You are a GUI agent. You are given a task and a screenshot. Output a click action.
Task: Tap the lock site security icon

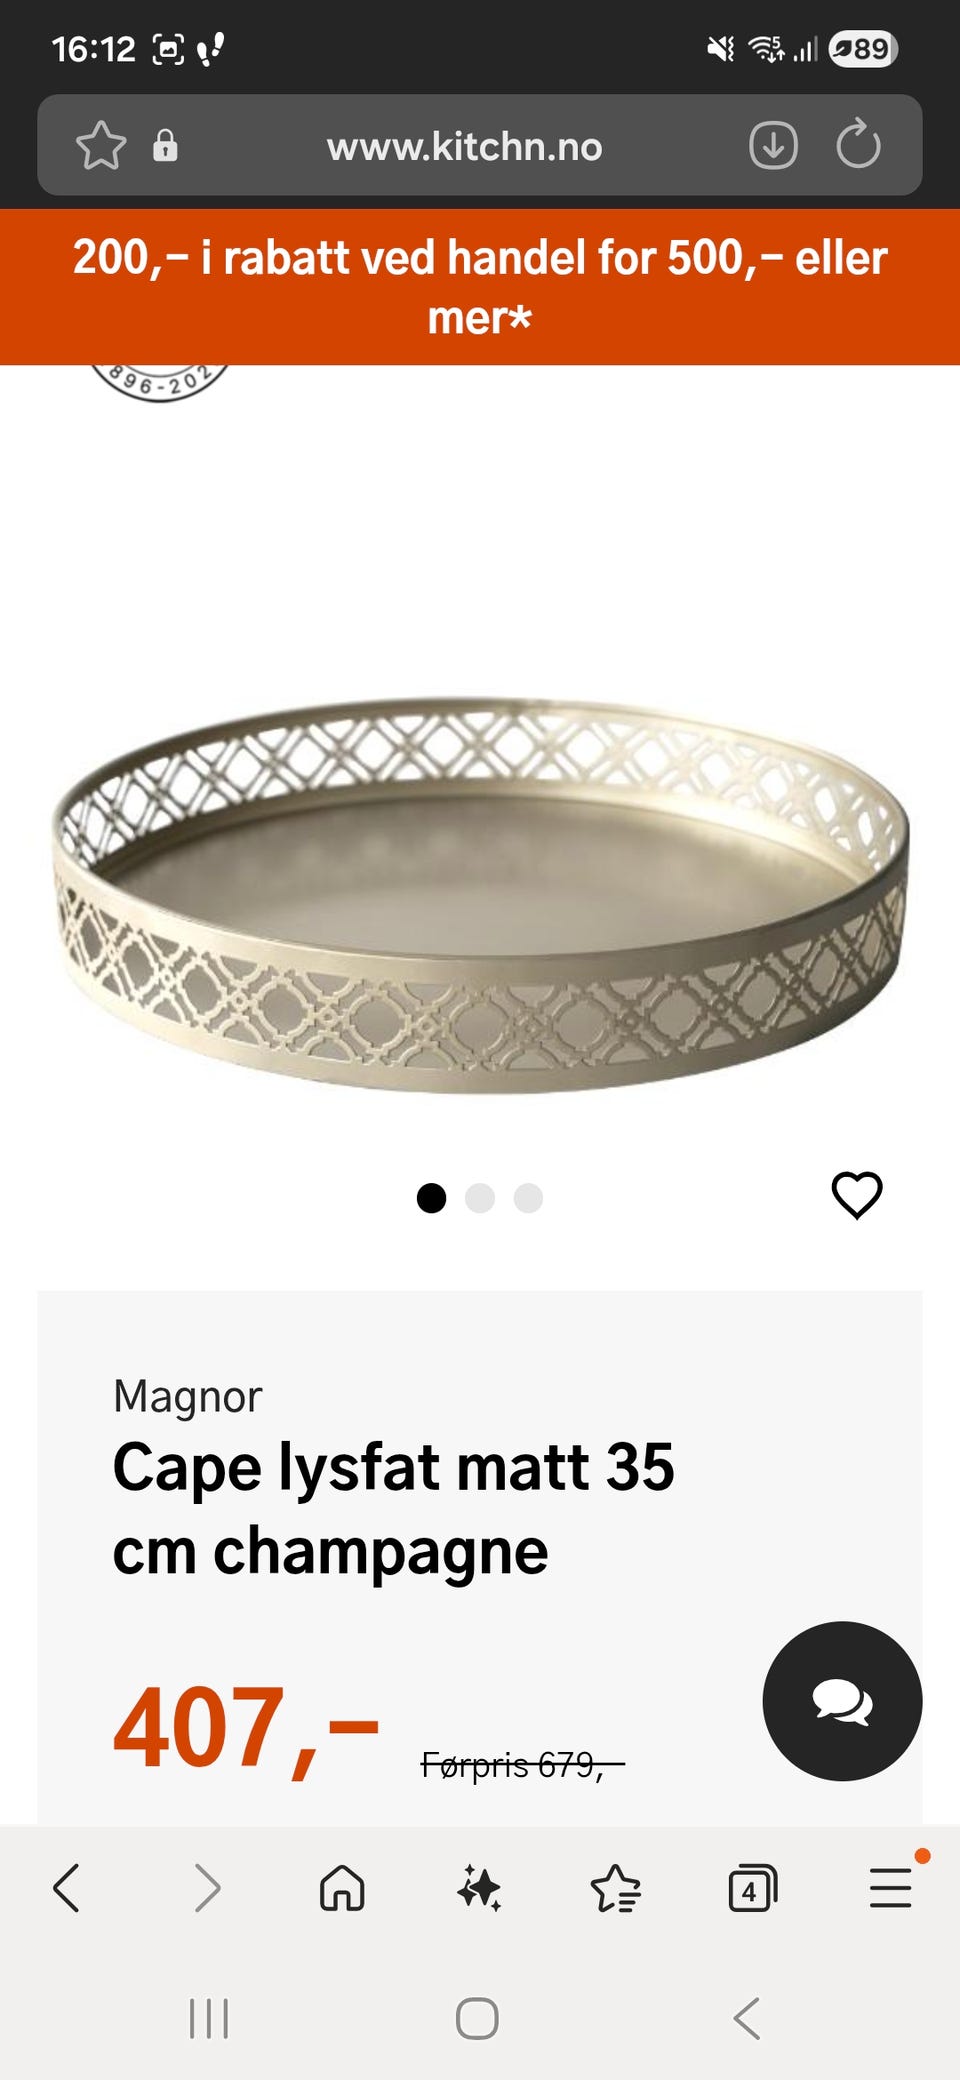pos(165,145)
